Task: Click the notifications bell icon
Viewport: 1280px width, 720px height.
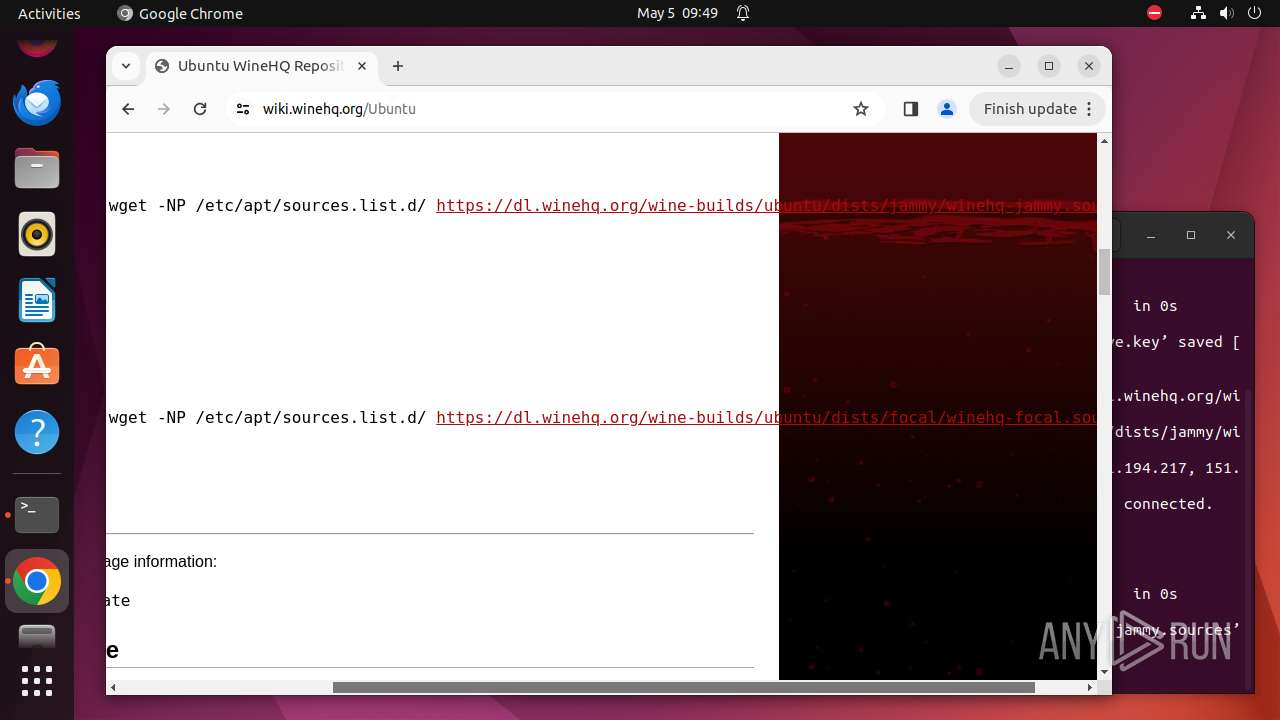Action: 743,13
